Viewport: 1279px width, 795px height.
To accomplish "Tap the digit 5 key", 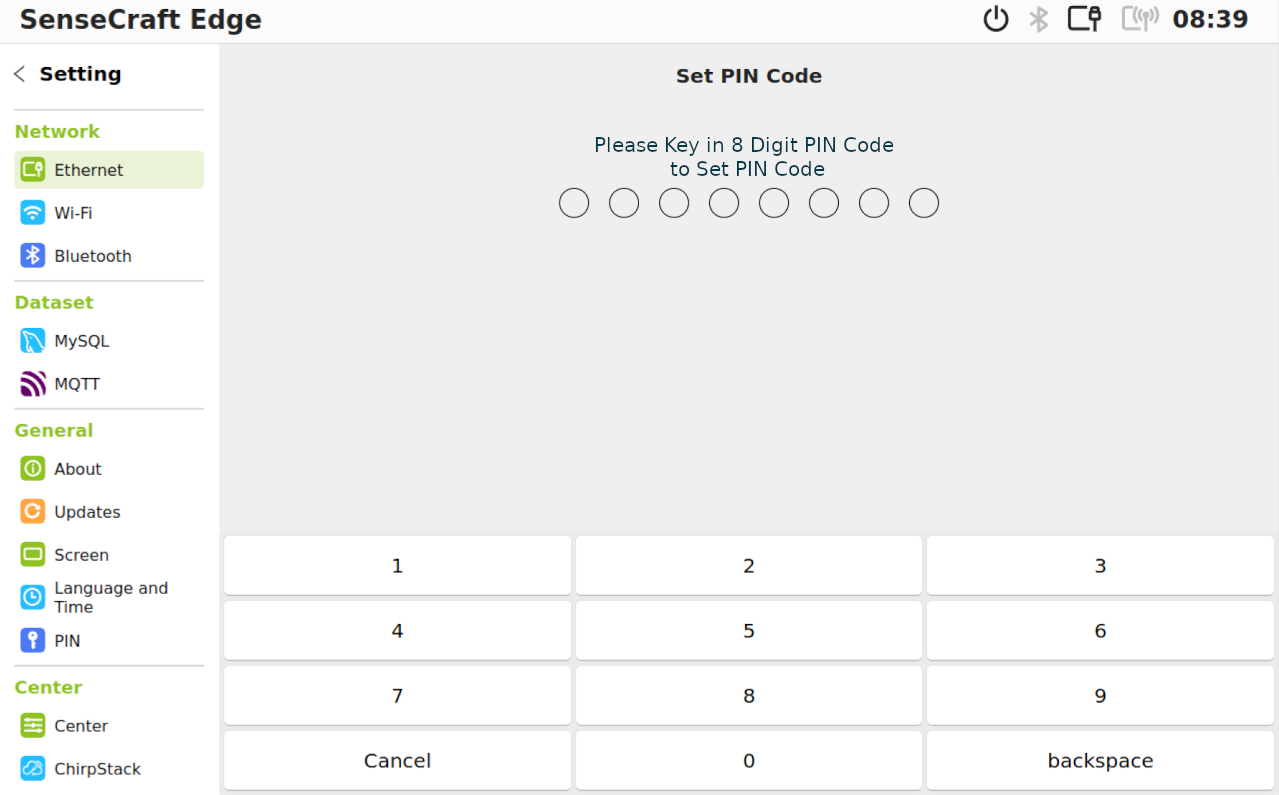I will click(749, 631).
